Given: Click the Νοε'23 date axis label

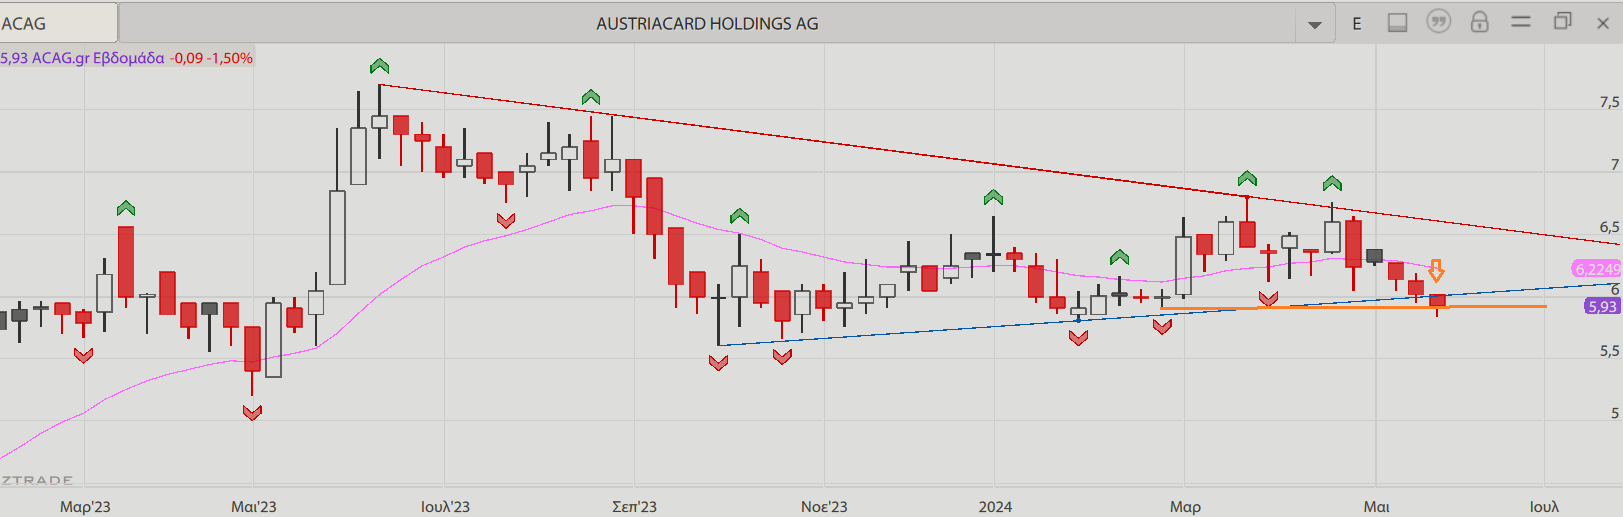Looking at the screenshot, I should [x=824, y=507].
